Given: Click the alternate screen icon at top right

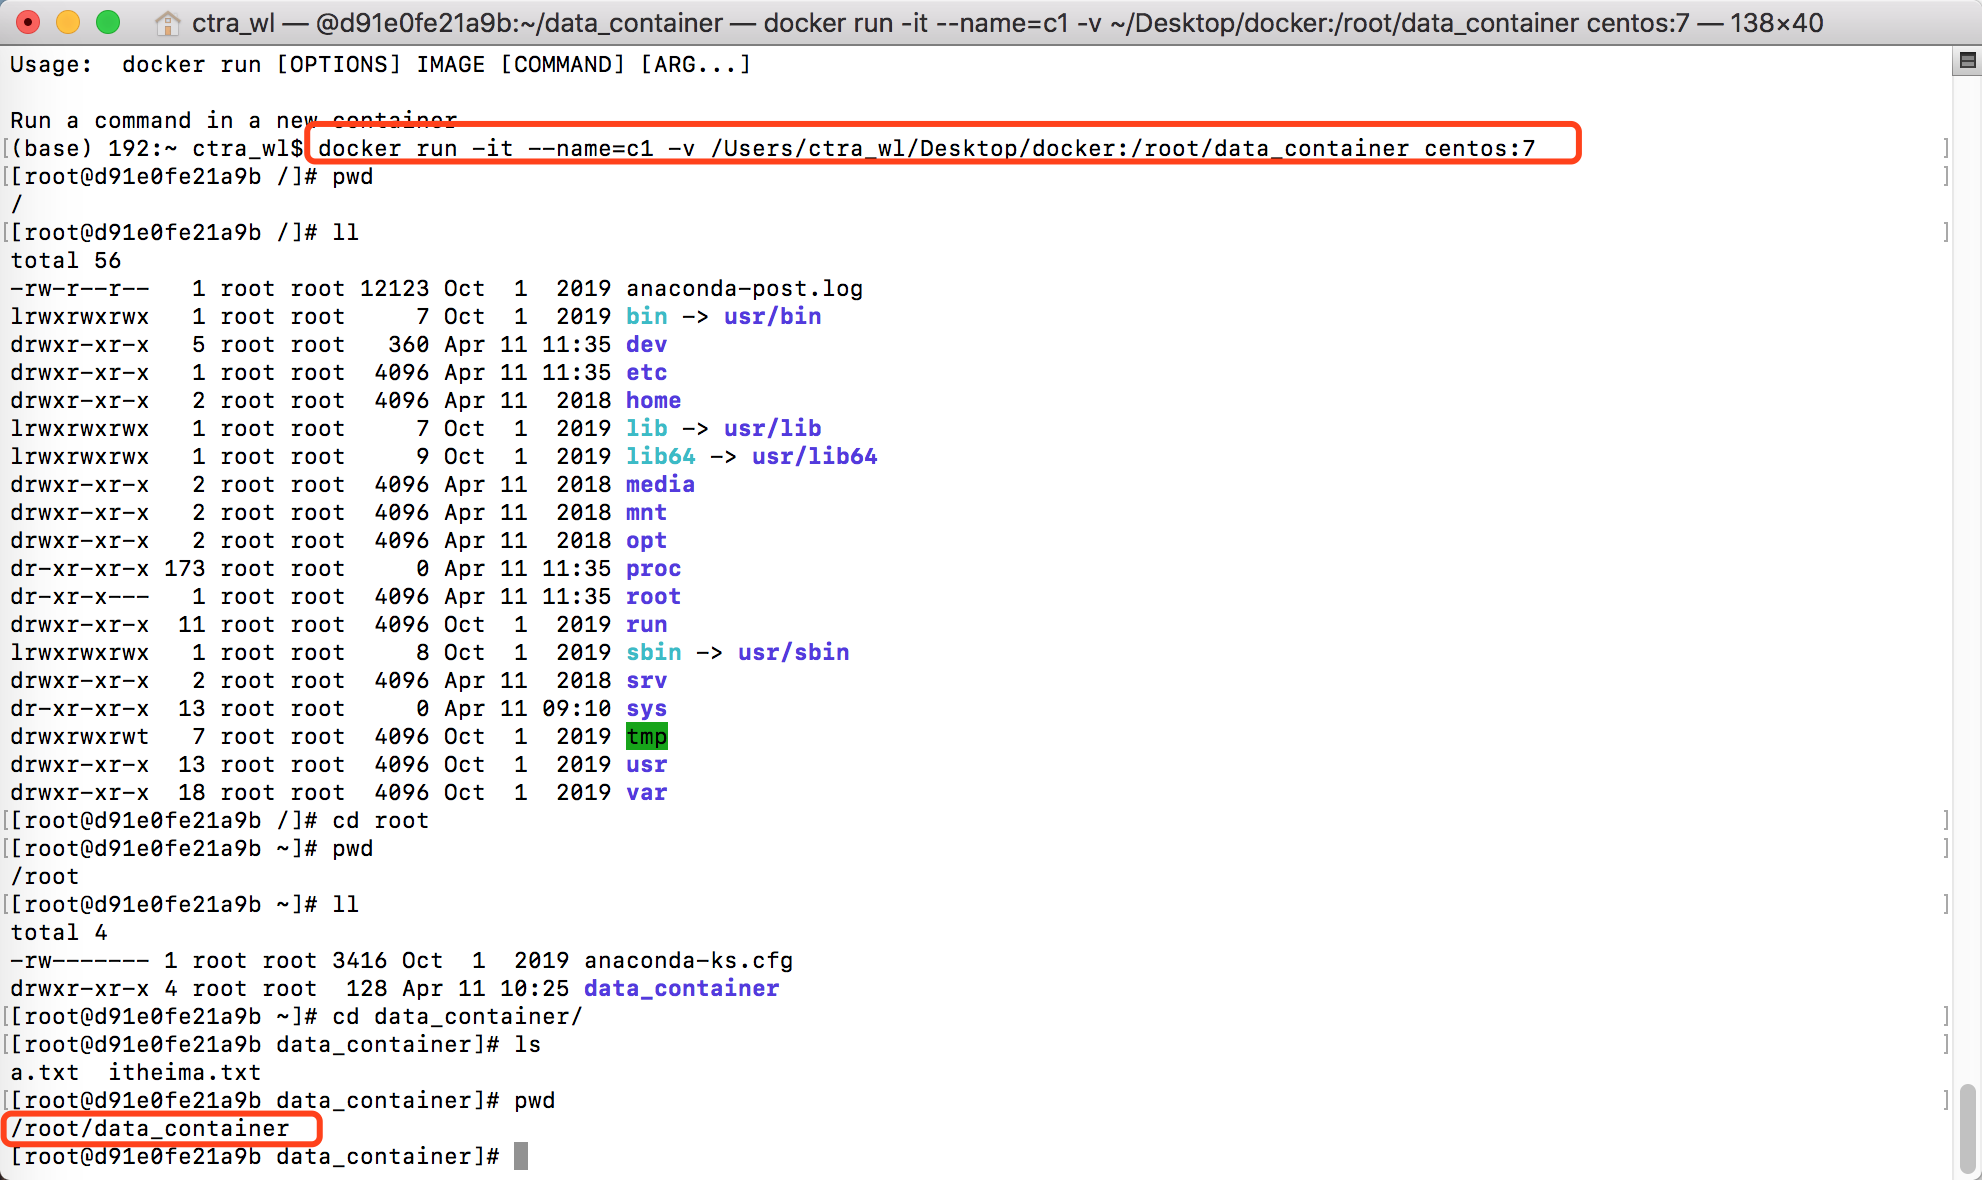Looking at the screenshot, I should (1967, 62).
